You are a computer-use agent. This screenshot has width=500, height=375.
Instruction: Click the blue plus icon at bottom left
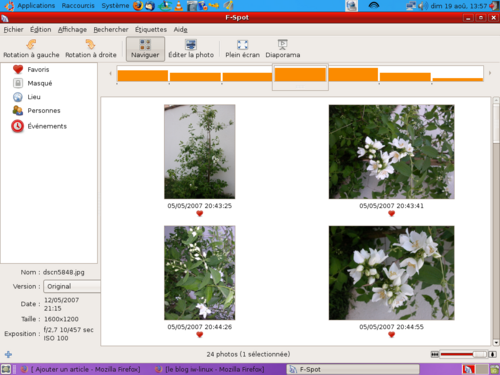8,354
